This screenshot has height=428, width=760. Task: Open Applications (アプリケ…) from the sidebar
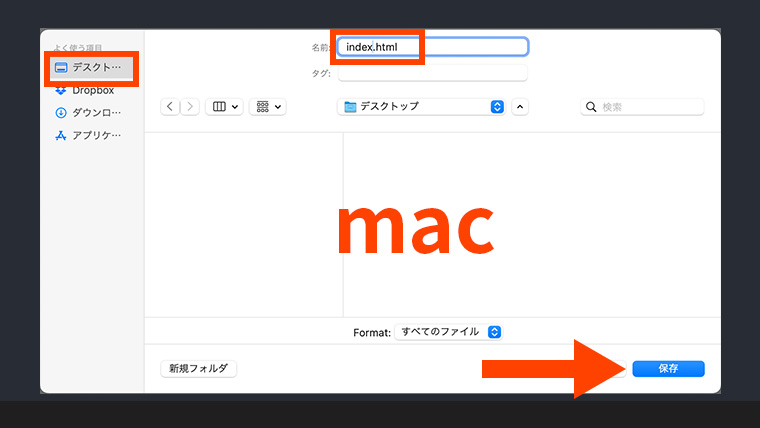point(95,136)
